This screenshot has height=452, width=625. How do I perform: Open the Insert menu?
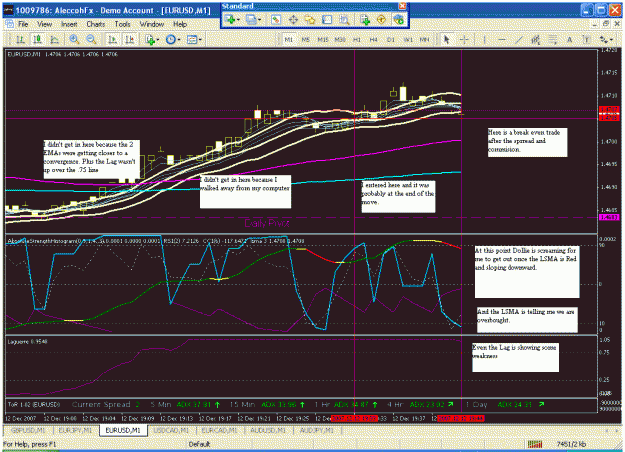[x=69, y=24]
